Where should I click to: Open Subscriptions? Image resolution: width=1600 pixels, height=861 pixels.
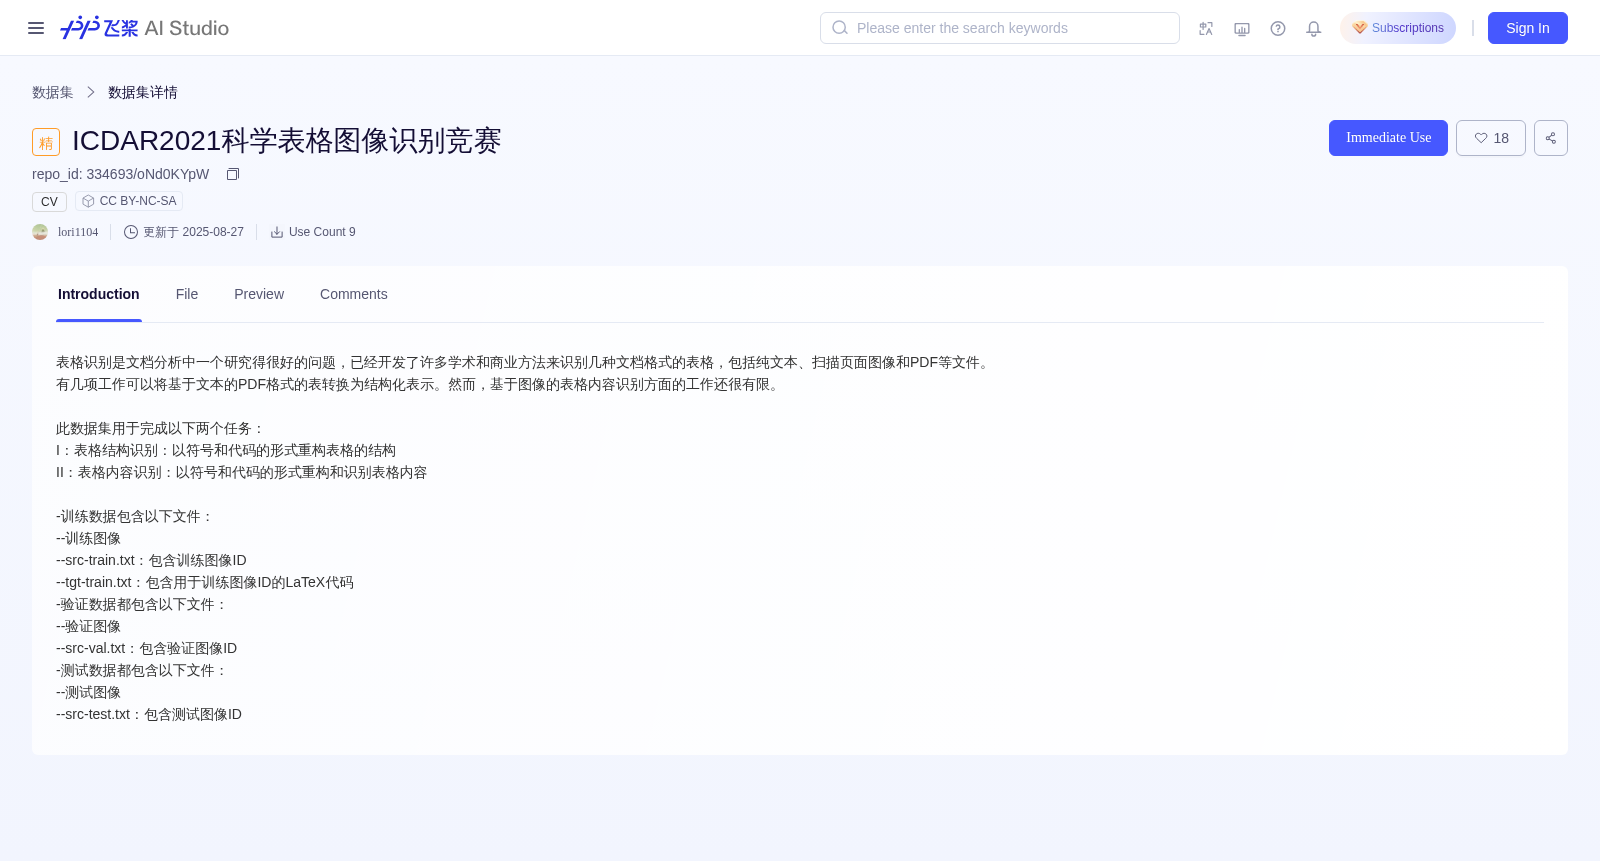(x=1398, y=28)
